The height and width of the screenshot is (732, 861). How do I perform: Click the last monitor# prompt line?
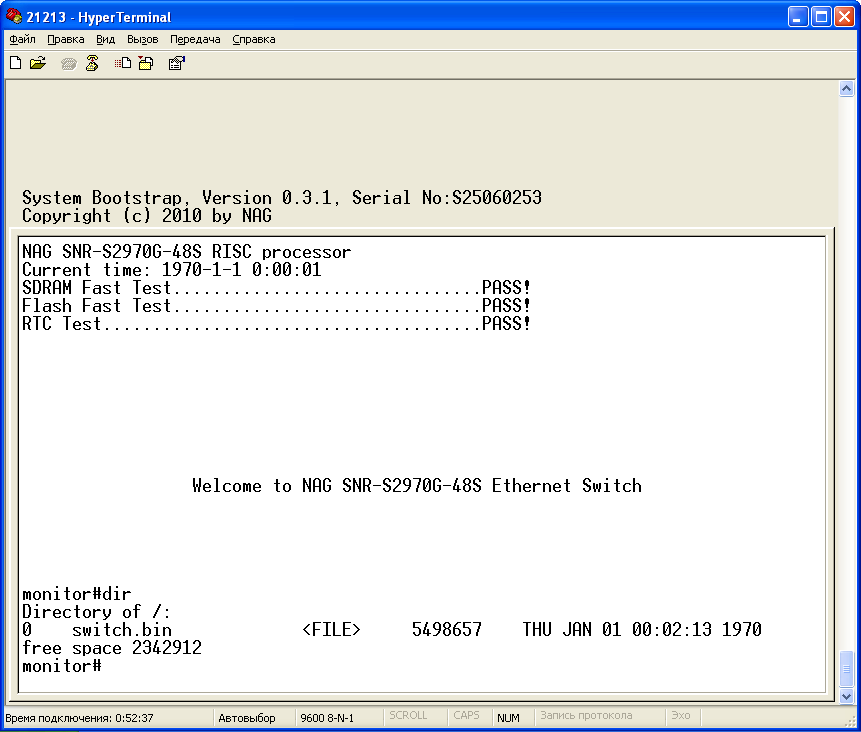(62, 666)
